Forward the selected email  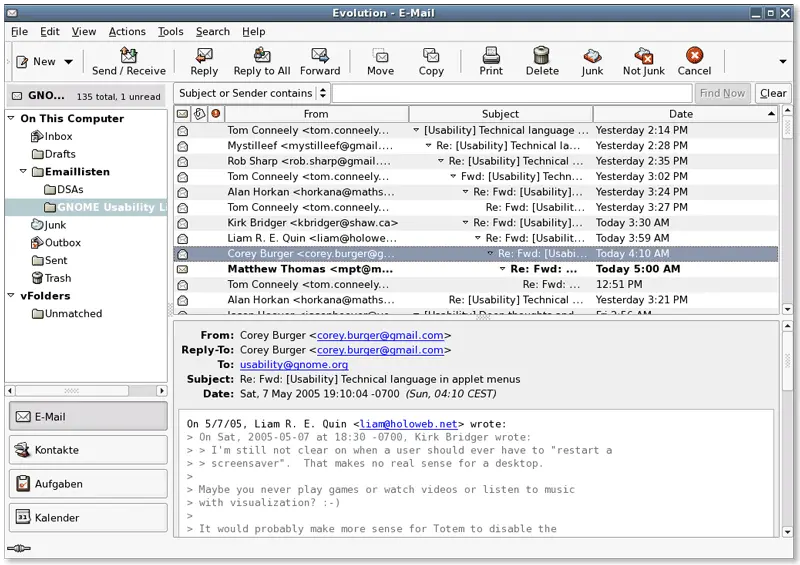pos(320,61)
